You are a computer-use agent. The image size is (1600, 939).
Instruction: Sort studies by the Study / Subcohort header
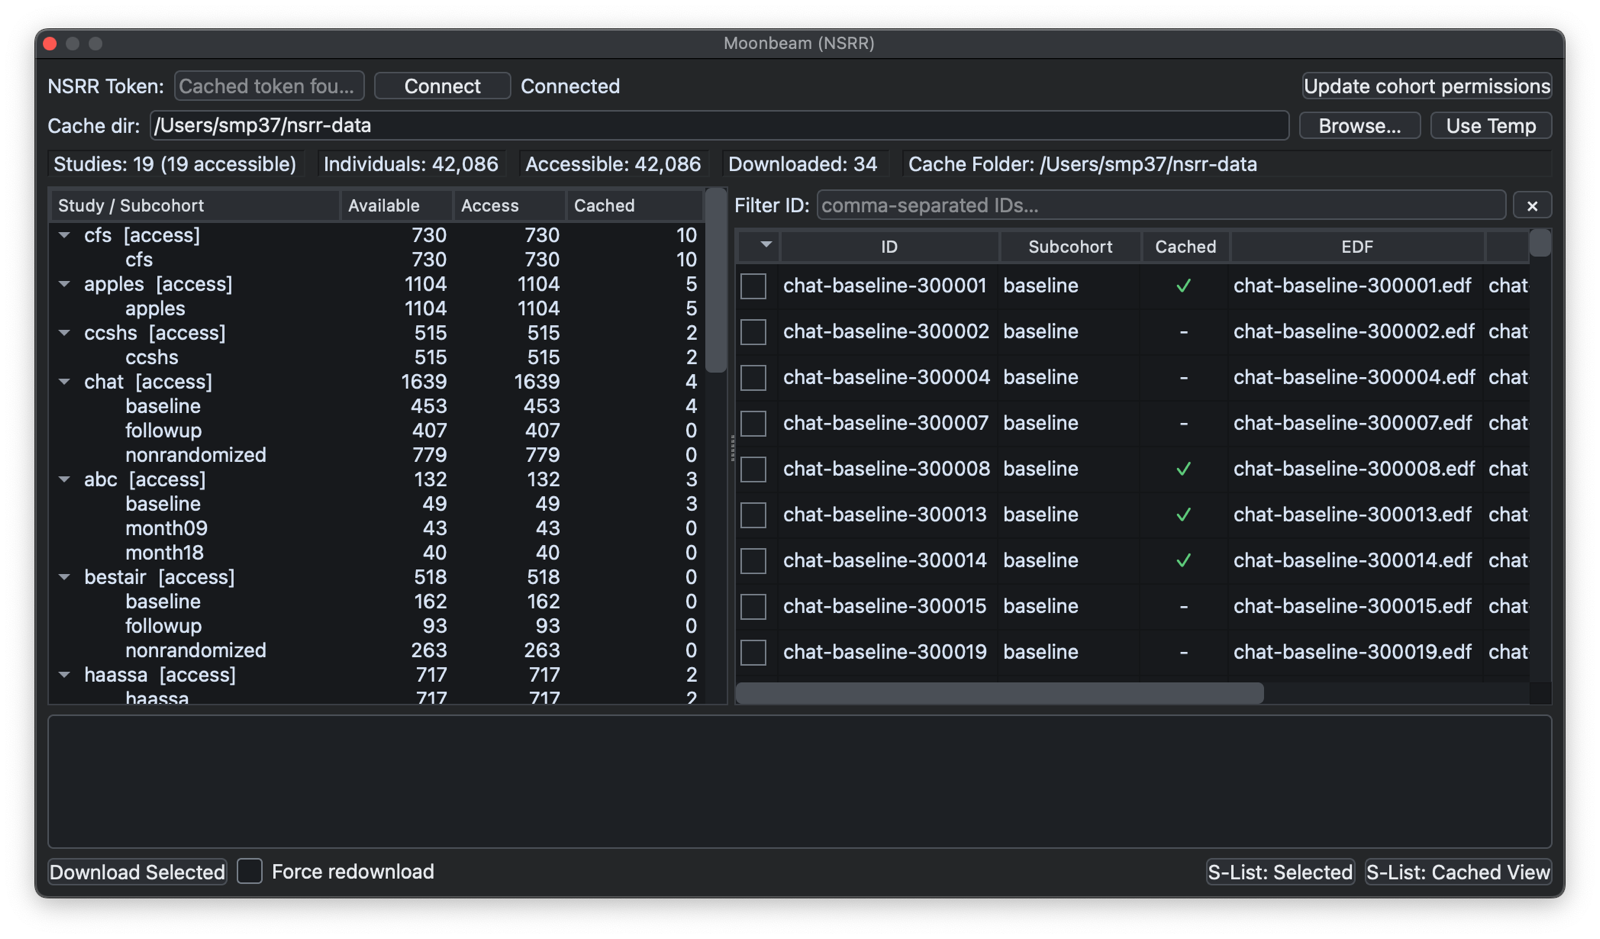click(195, 205)
